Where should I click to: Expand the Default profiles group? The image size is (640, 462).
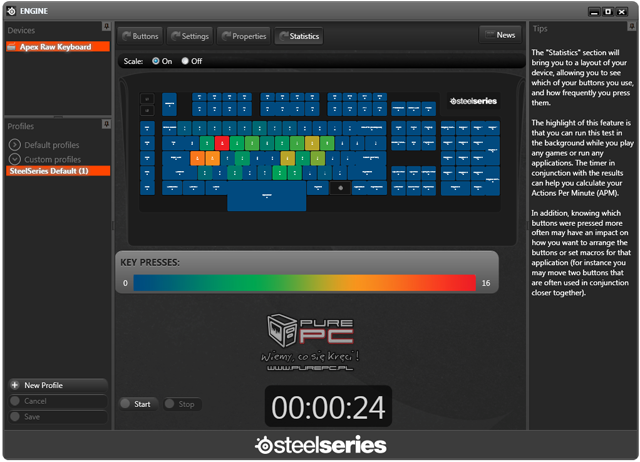tap(15, 144)
